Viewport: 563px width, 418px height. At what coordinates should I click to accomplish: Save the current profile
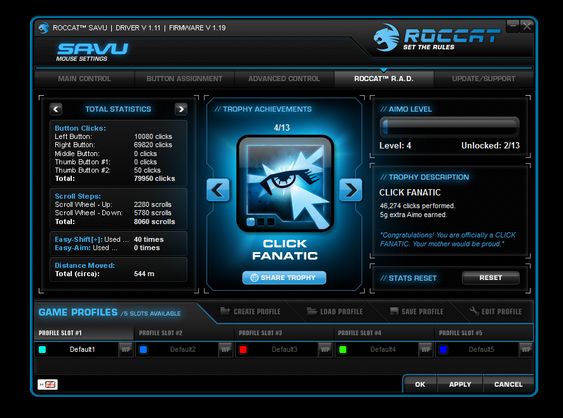tap(417, 311)
